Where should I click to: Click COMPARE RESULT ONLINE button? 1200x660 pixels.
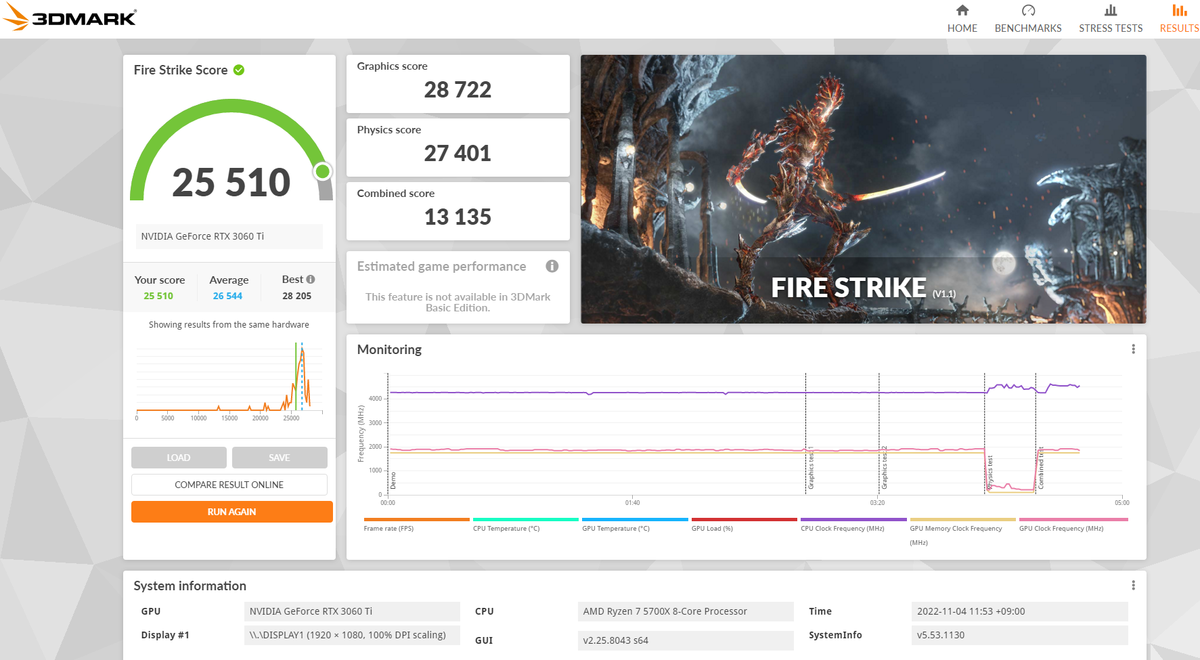click(229, 485)
